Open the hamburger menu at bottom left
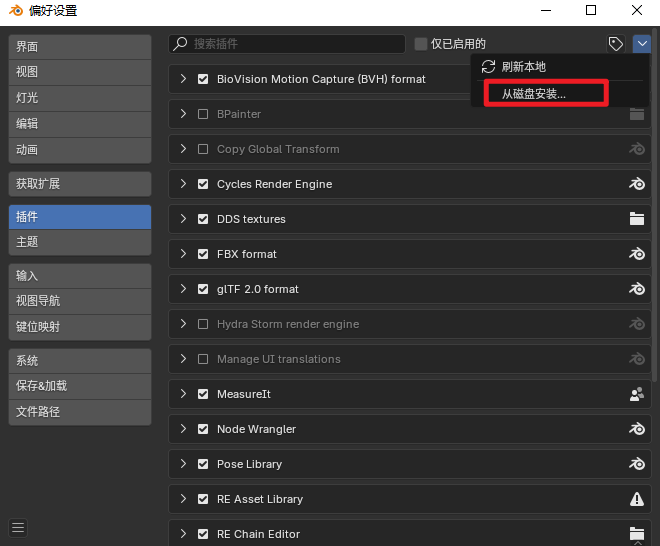 pyautogui.click(x=18, y=527)
